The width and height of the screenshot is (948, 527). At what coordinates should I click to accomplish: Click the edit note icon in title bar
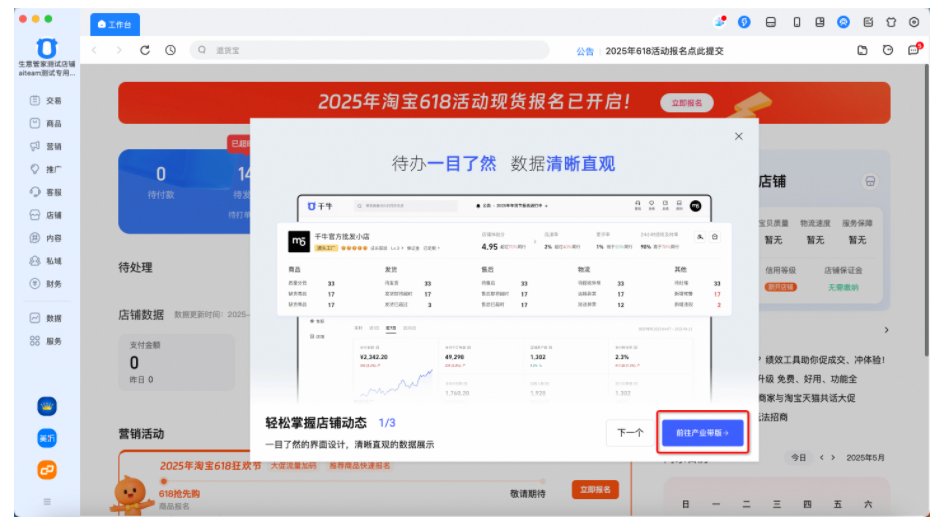tap(868, 22)
